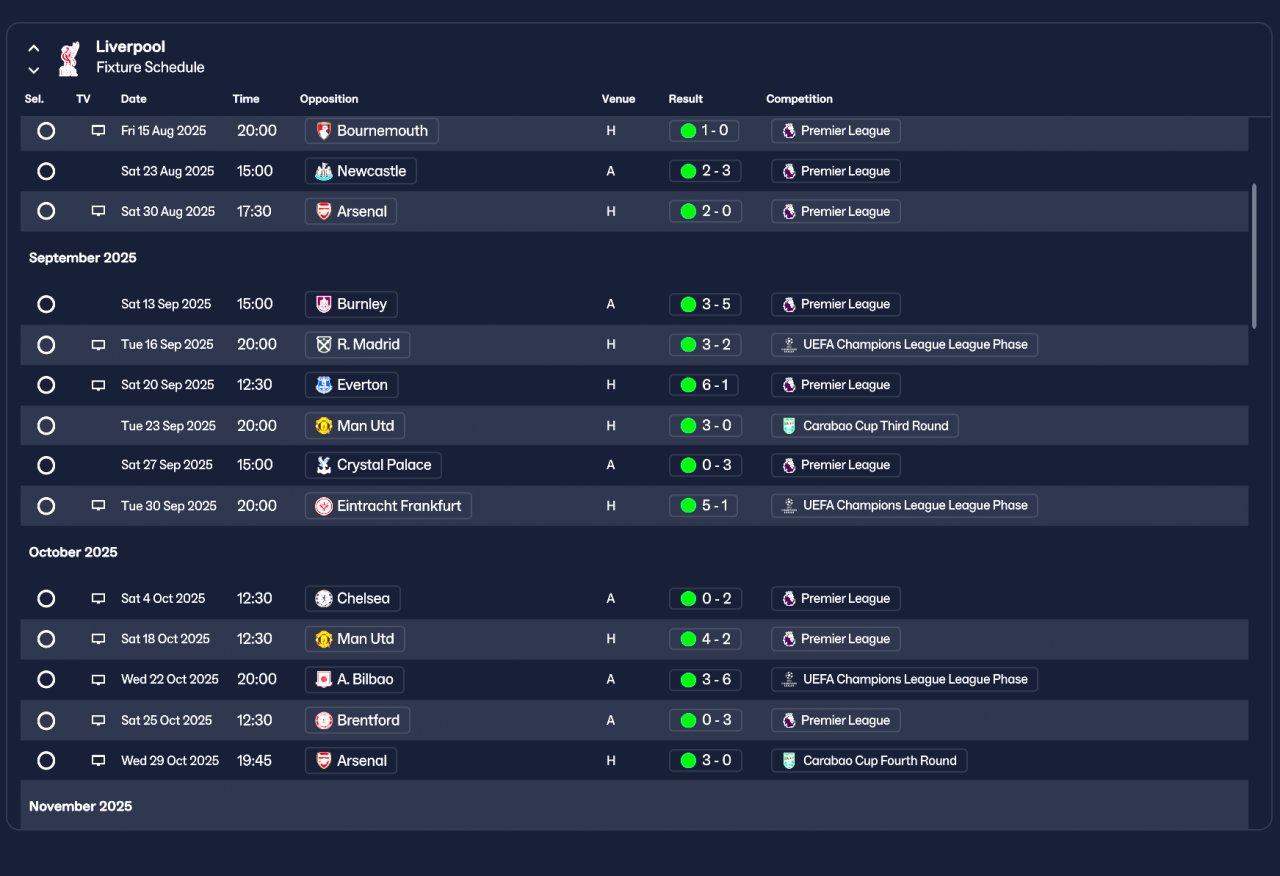Click the A. Bilbao club crest

click(323, 680)
